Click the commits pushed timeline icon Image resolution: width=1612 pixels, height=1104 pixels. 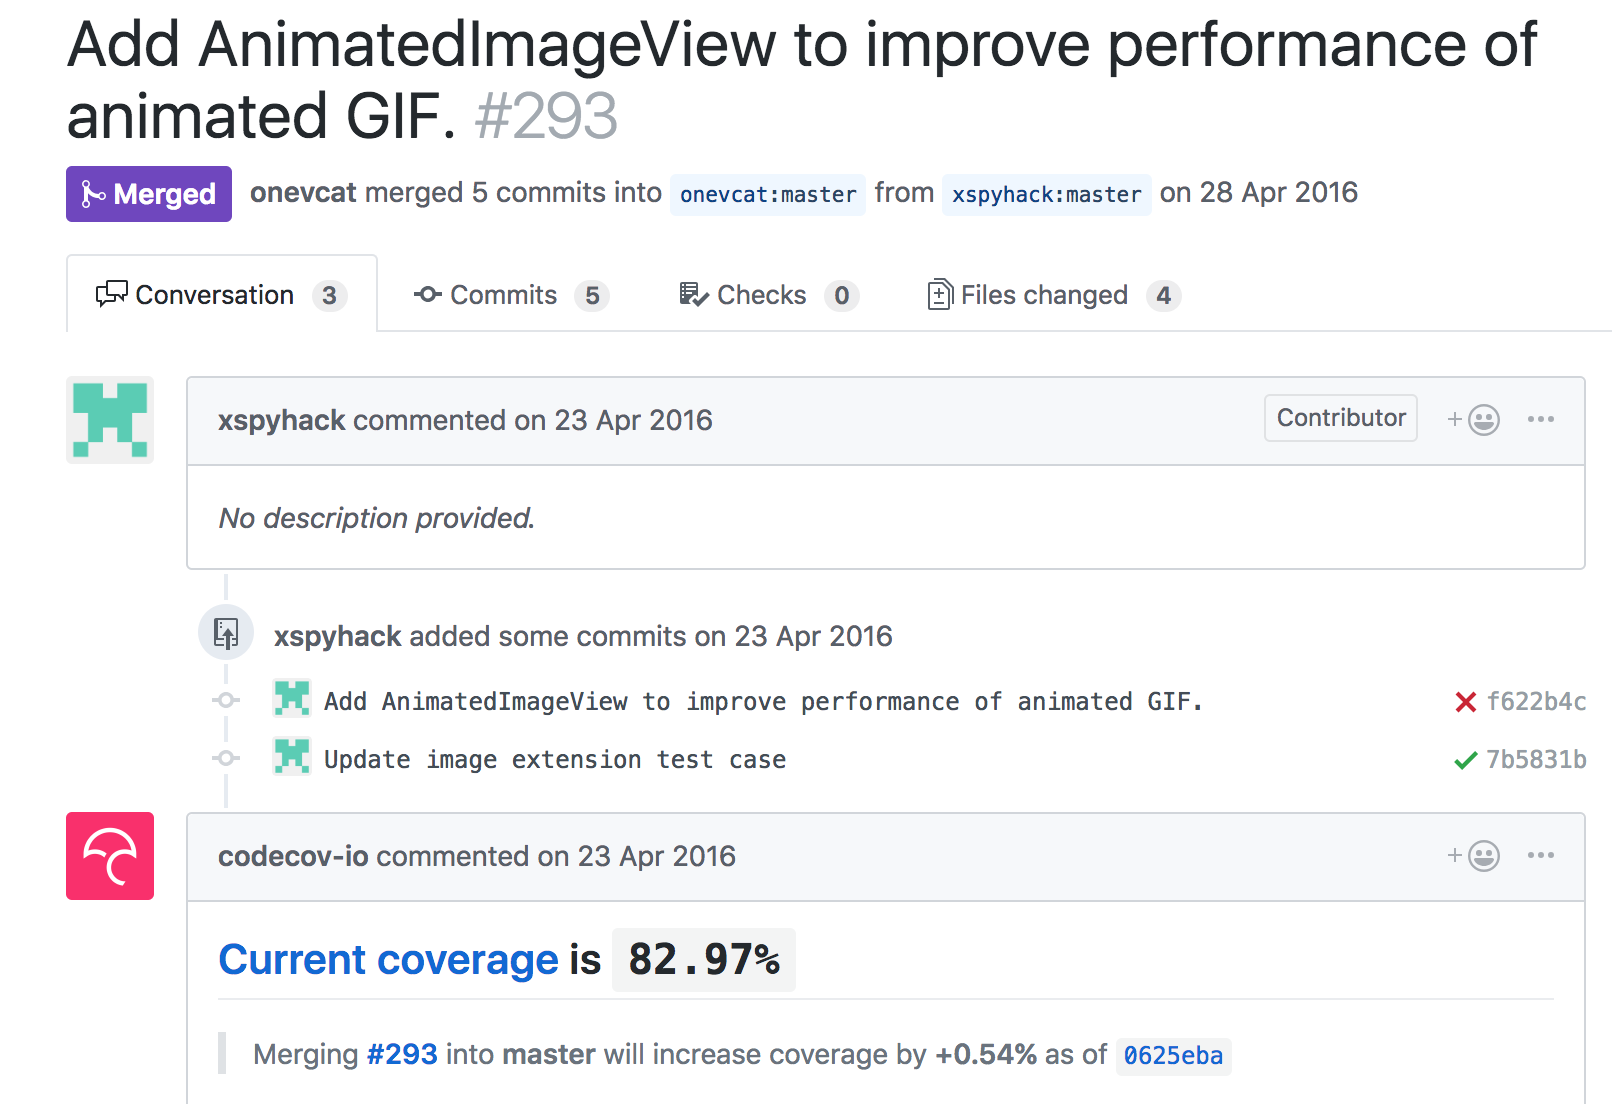click(x=226, y=633)
